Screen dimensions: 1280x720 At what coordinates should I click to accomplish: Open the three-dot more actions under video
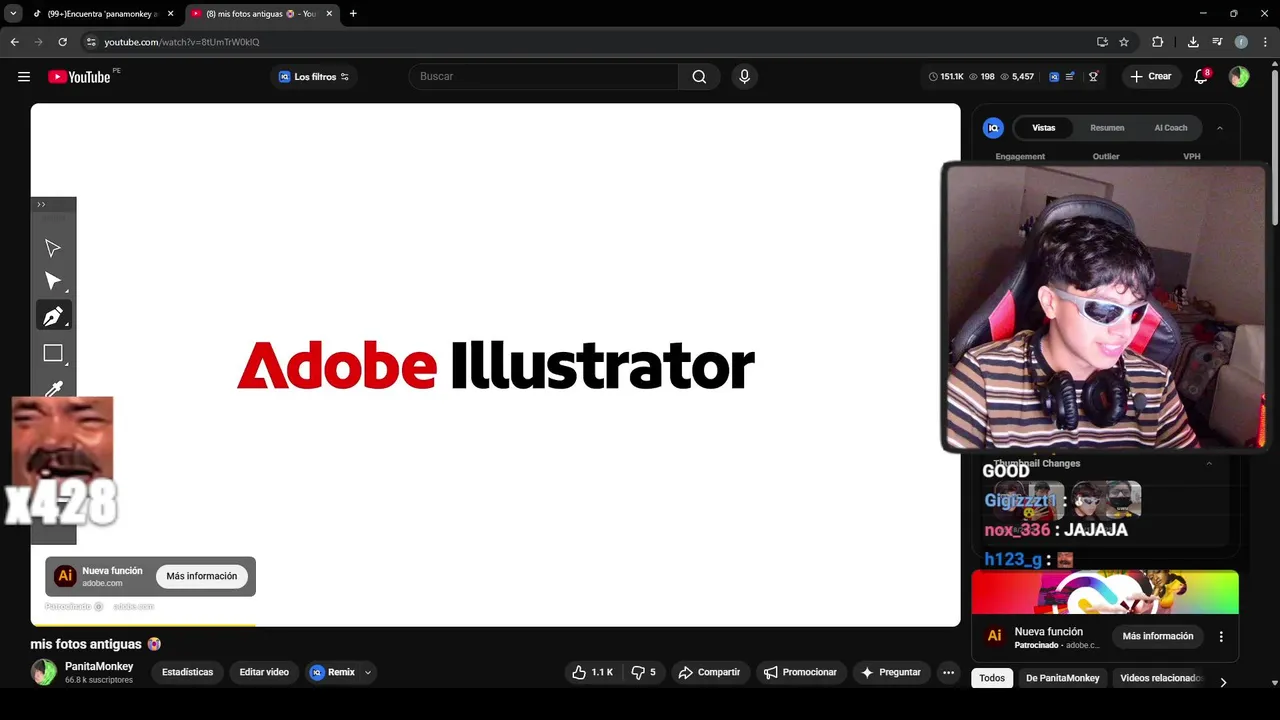(x=948, y=672)
